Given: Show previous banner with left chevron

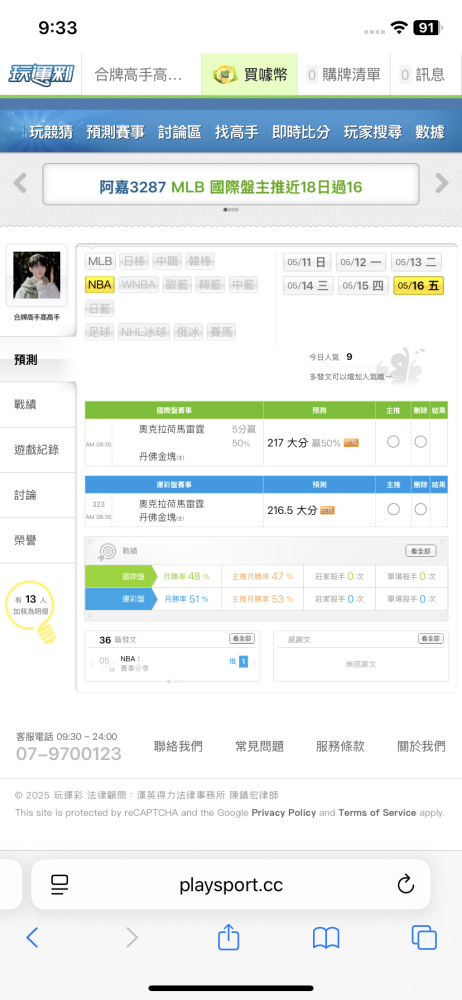Looking at the screenshot, I should pyautogui.click(x=20, y=184).
